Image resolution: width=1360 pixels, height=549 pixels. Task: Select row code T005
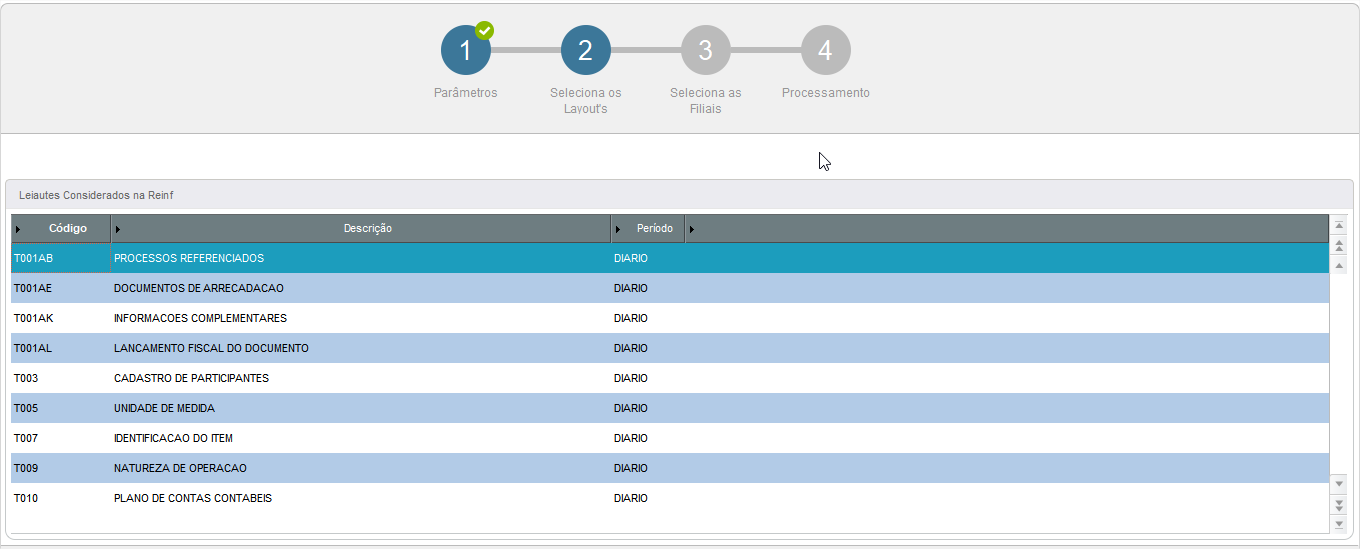[26, 408]
